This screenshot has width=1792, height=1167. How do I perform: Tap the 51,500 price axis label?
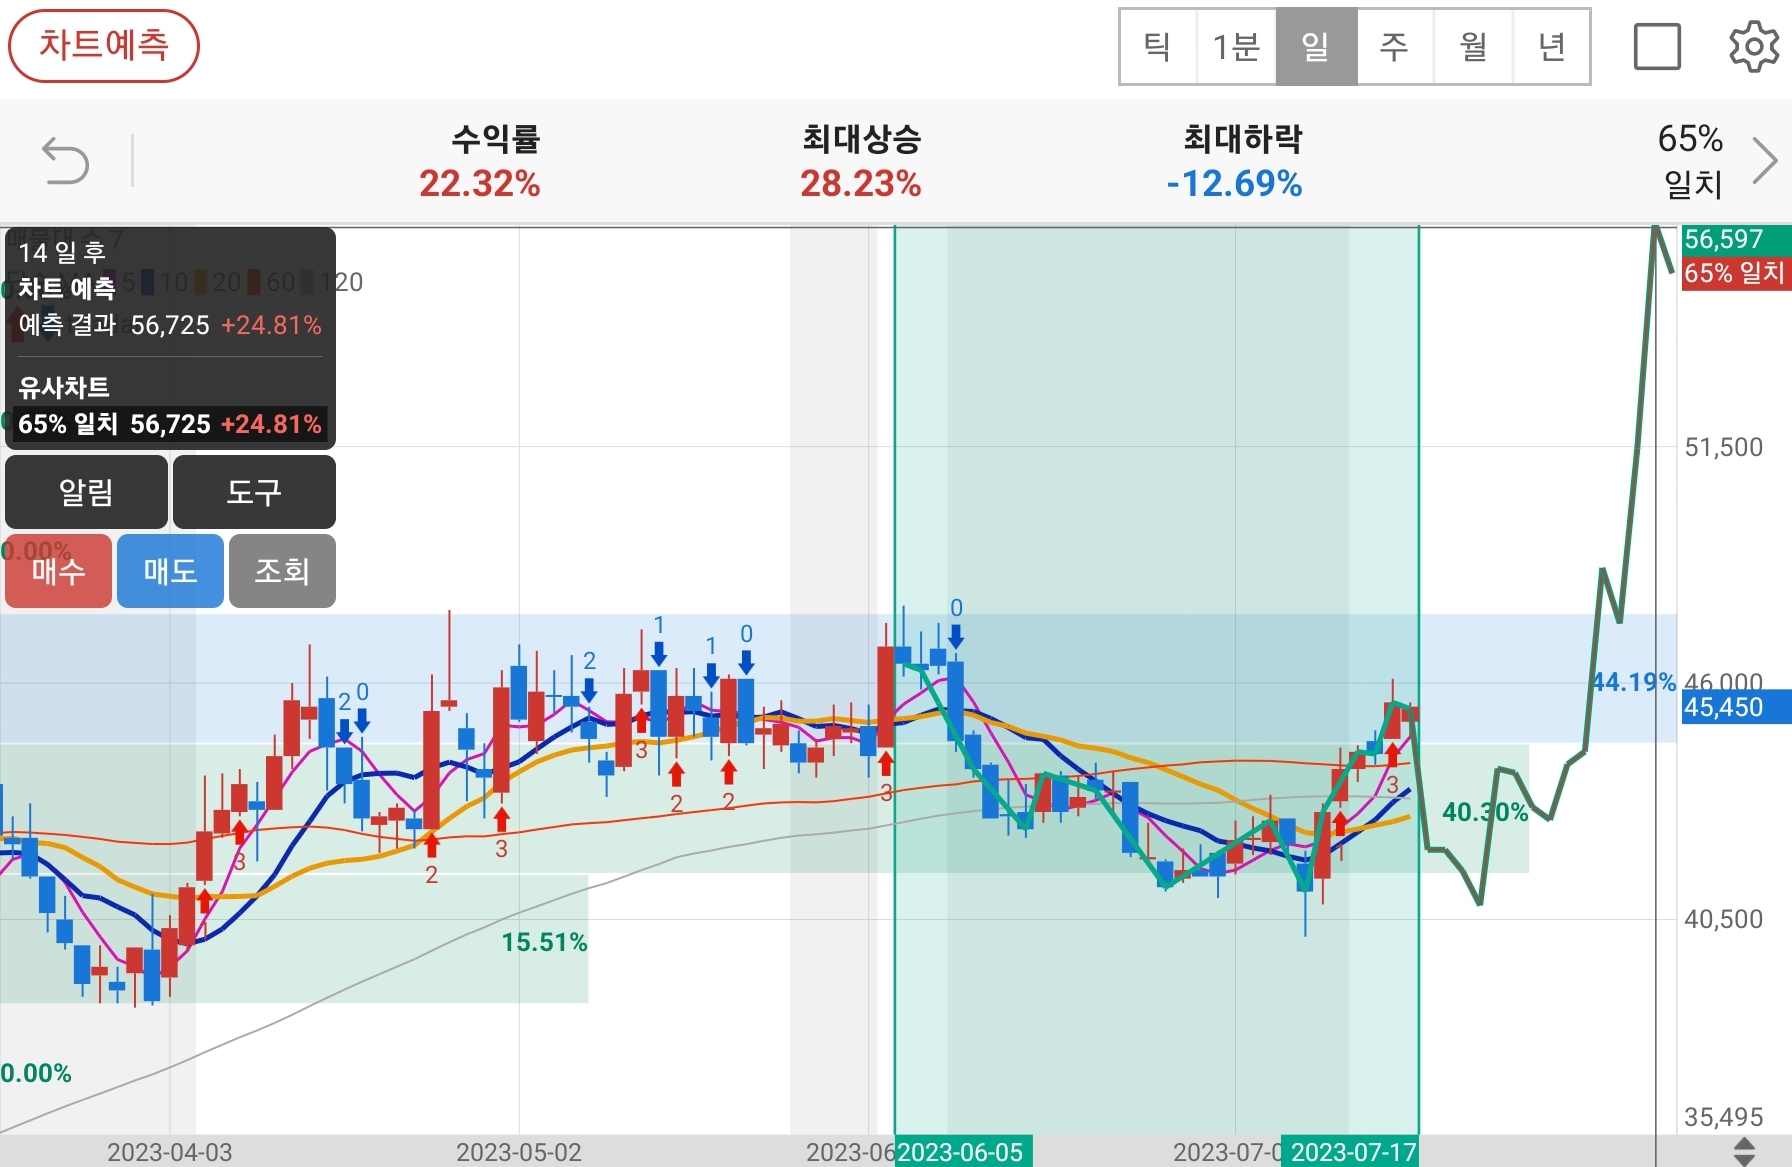click(x=1724, y=447)
